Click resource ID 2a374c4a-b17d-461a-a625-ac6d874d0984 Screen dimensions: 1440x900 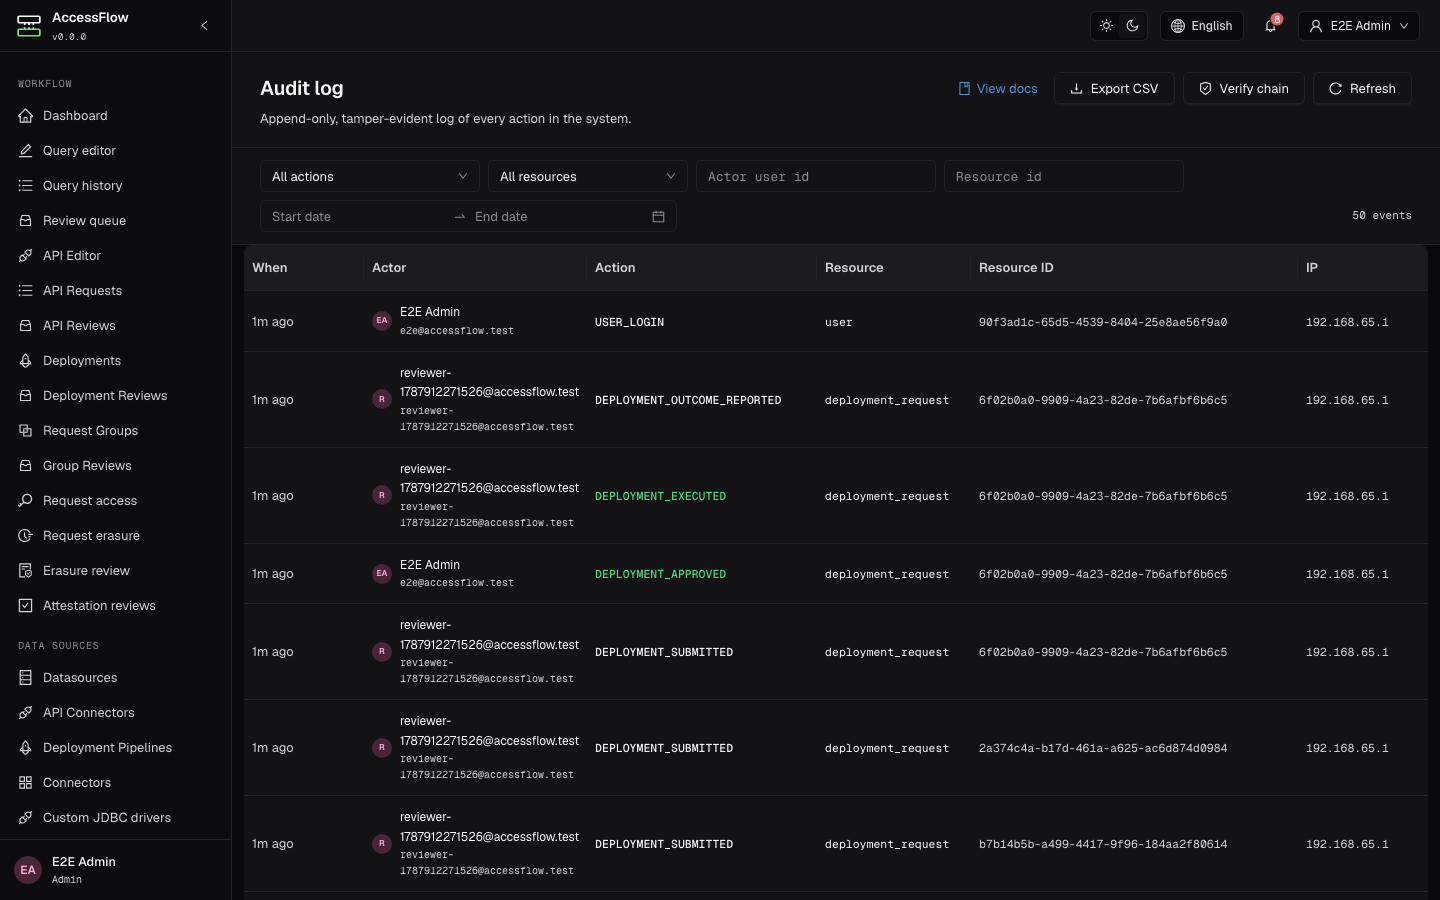(1103, 748)
